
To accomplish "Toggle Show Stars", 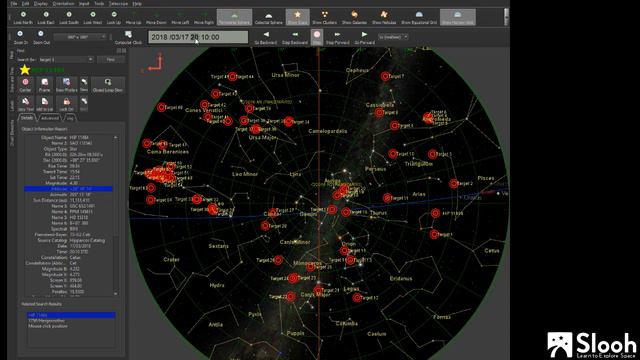I will tap(298, 17).
